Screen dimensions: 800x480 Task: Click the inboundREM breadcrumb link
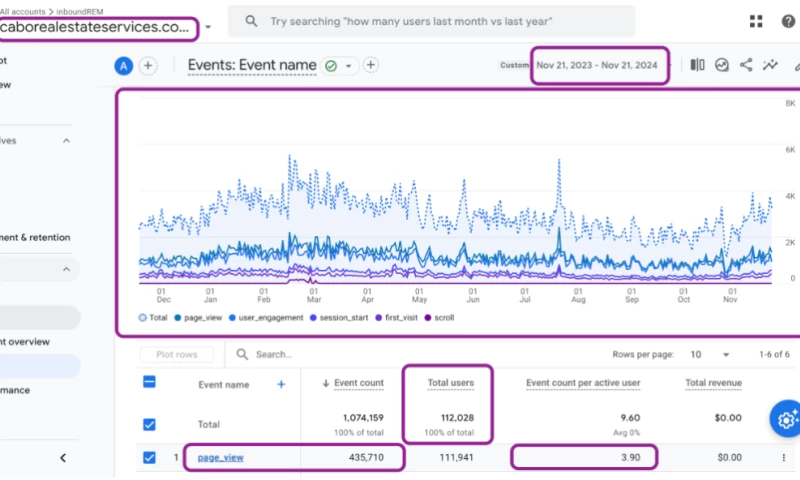click(x=80, y=11)
